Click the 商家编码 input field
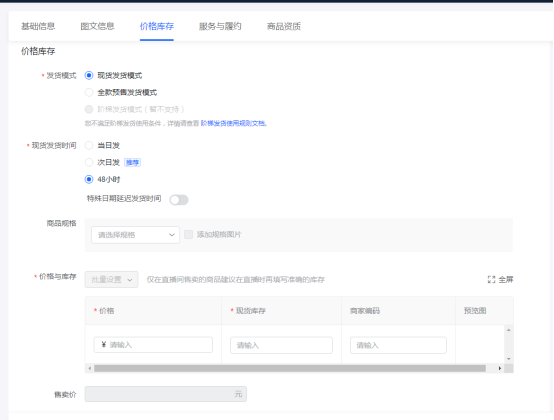 (x=398, y=345)
